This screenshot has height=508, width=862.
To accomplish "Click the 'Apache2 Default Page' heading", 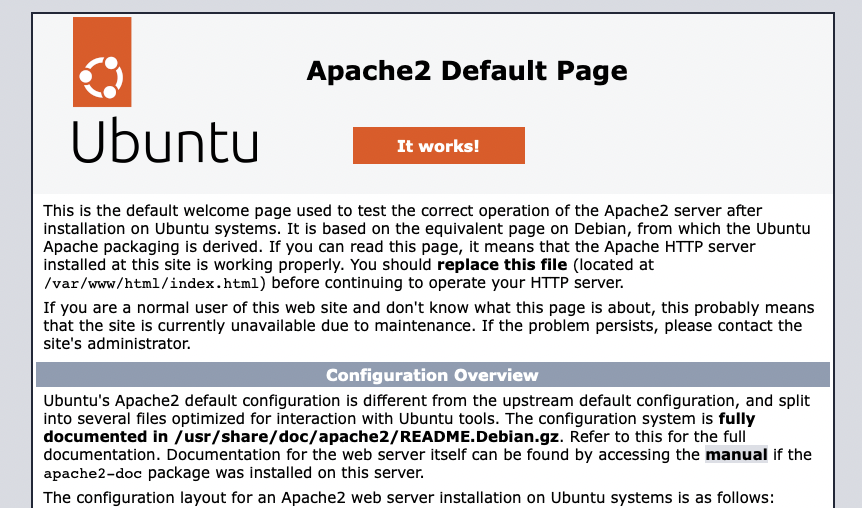I will pyautogui.click(x=466, y=71).
